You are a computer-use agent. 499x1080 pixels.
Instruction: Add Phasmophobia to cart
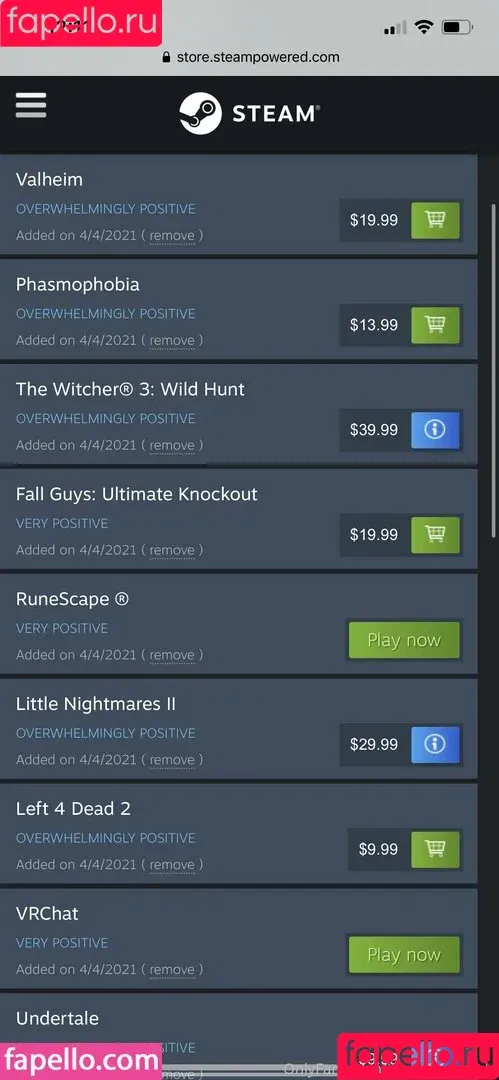pos(435,325)
